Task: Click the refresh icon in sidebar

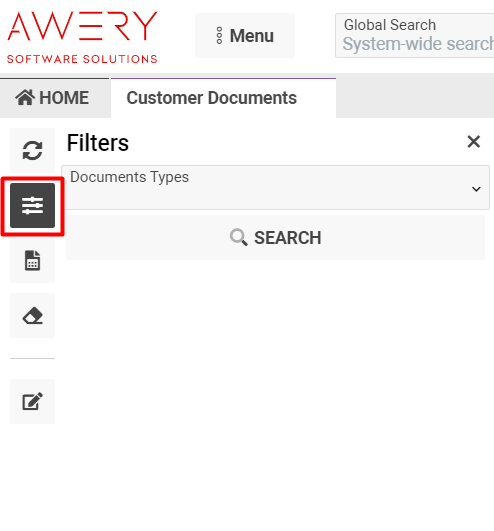Action: coord(33,151)
